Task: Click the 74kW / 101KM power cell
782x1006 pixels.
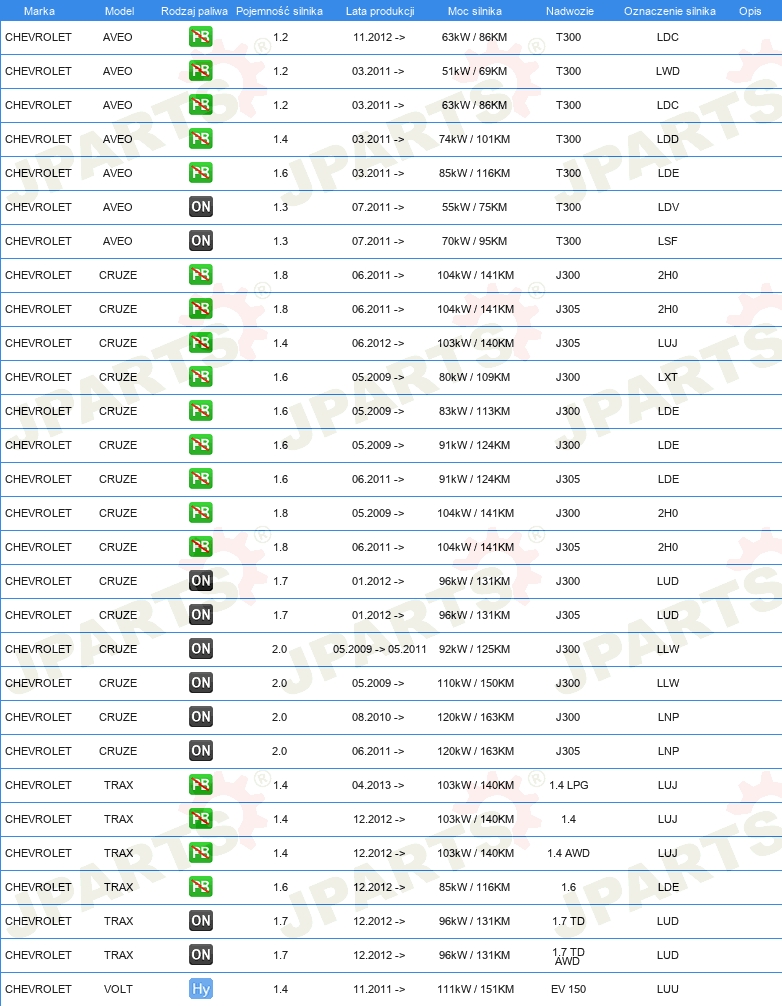Action: coord(475,139)
